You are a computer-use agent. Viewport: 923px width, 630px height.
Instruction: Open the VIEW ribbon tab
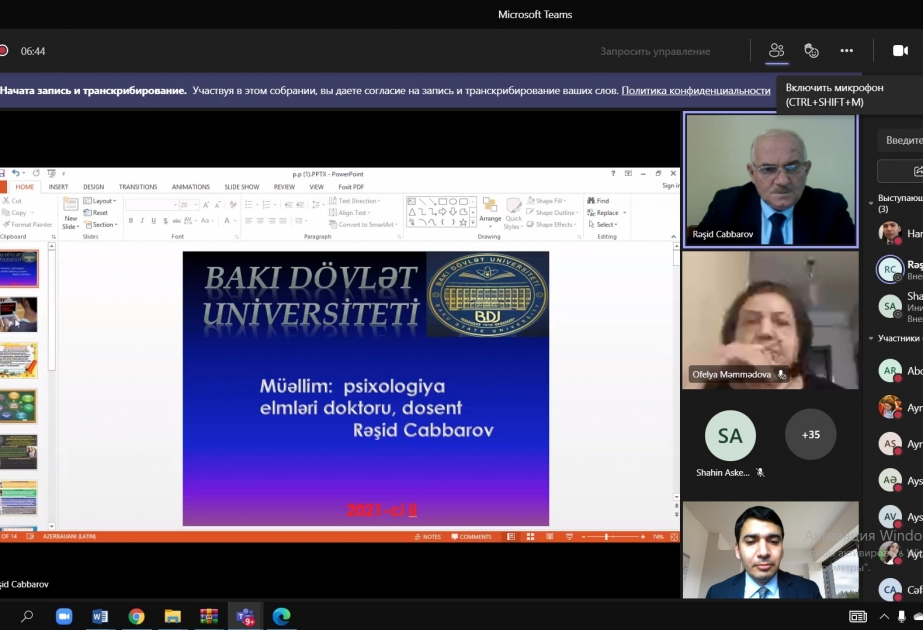coord(317,187)
